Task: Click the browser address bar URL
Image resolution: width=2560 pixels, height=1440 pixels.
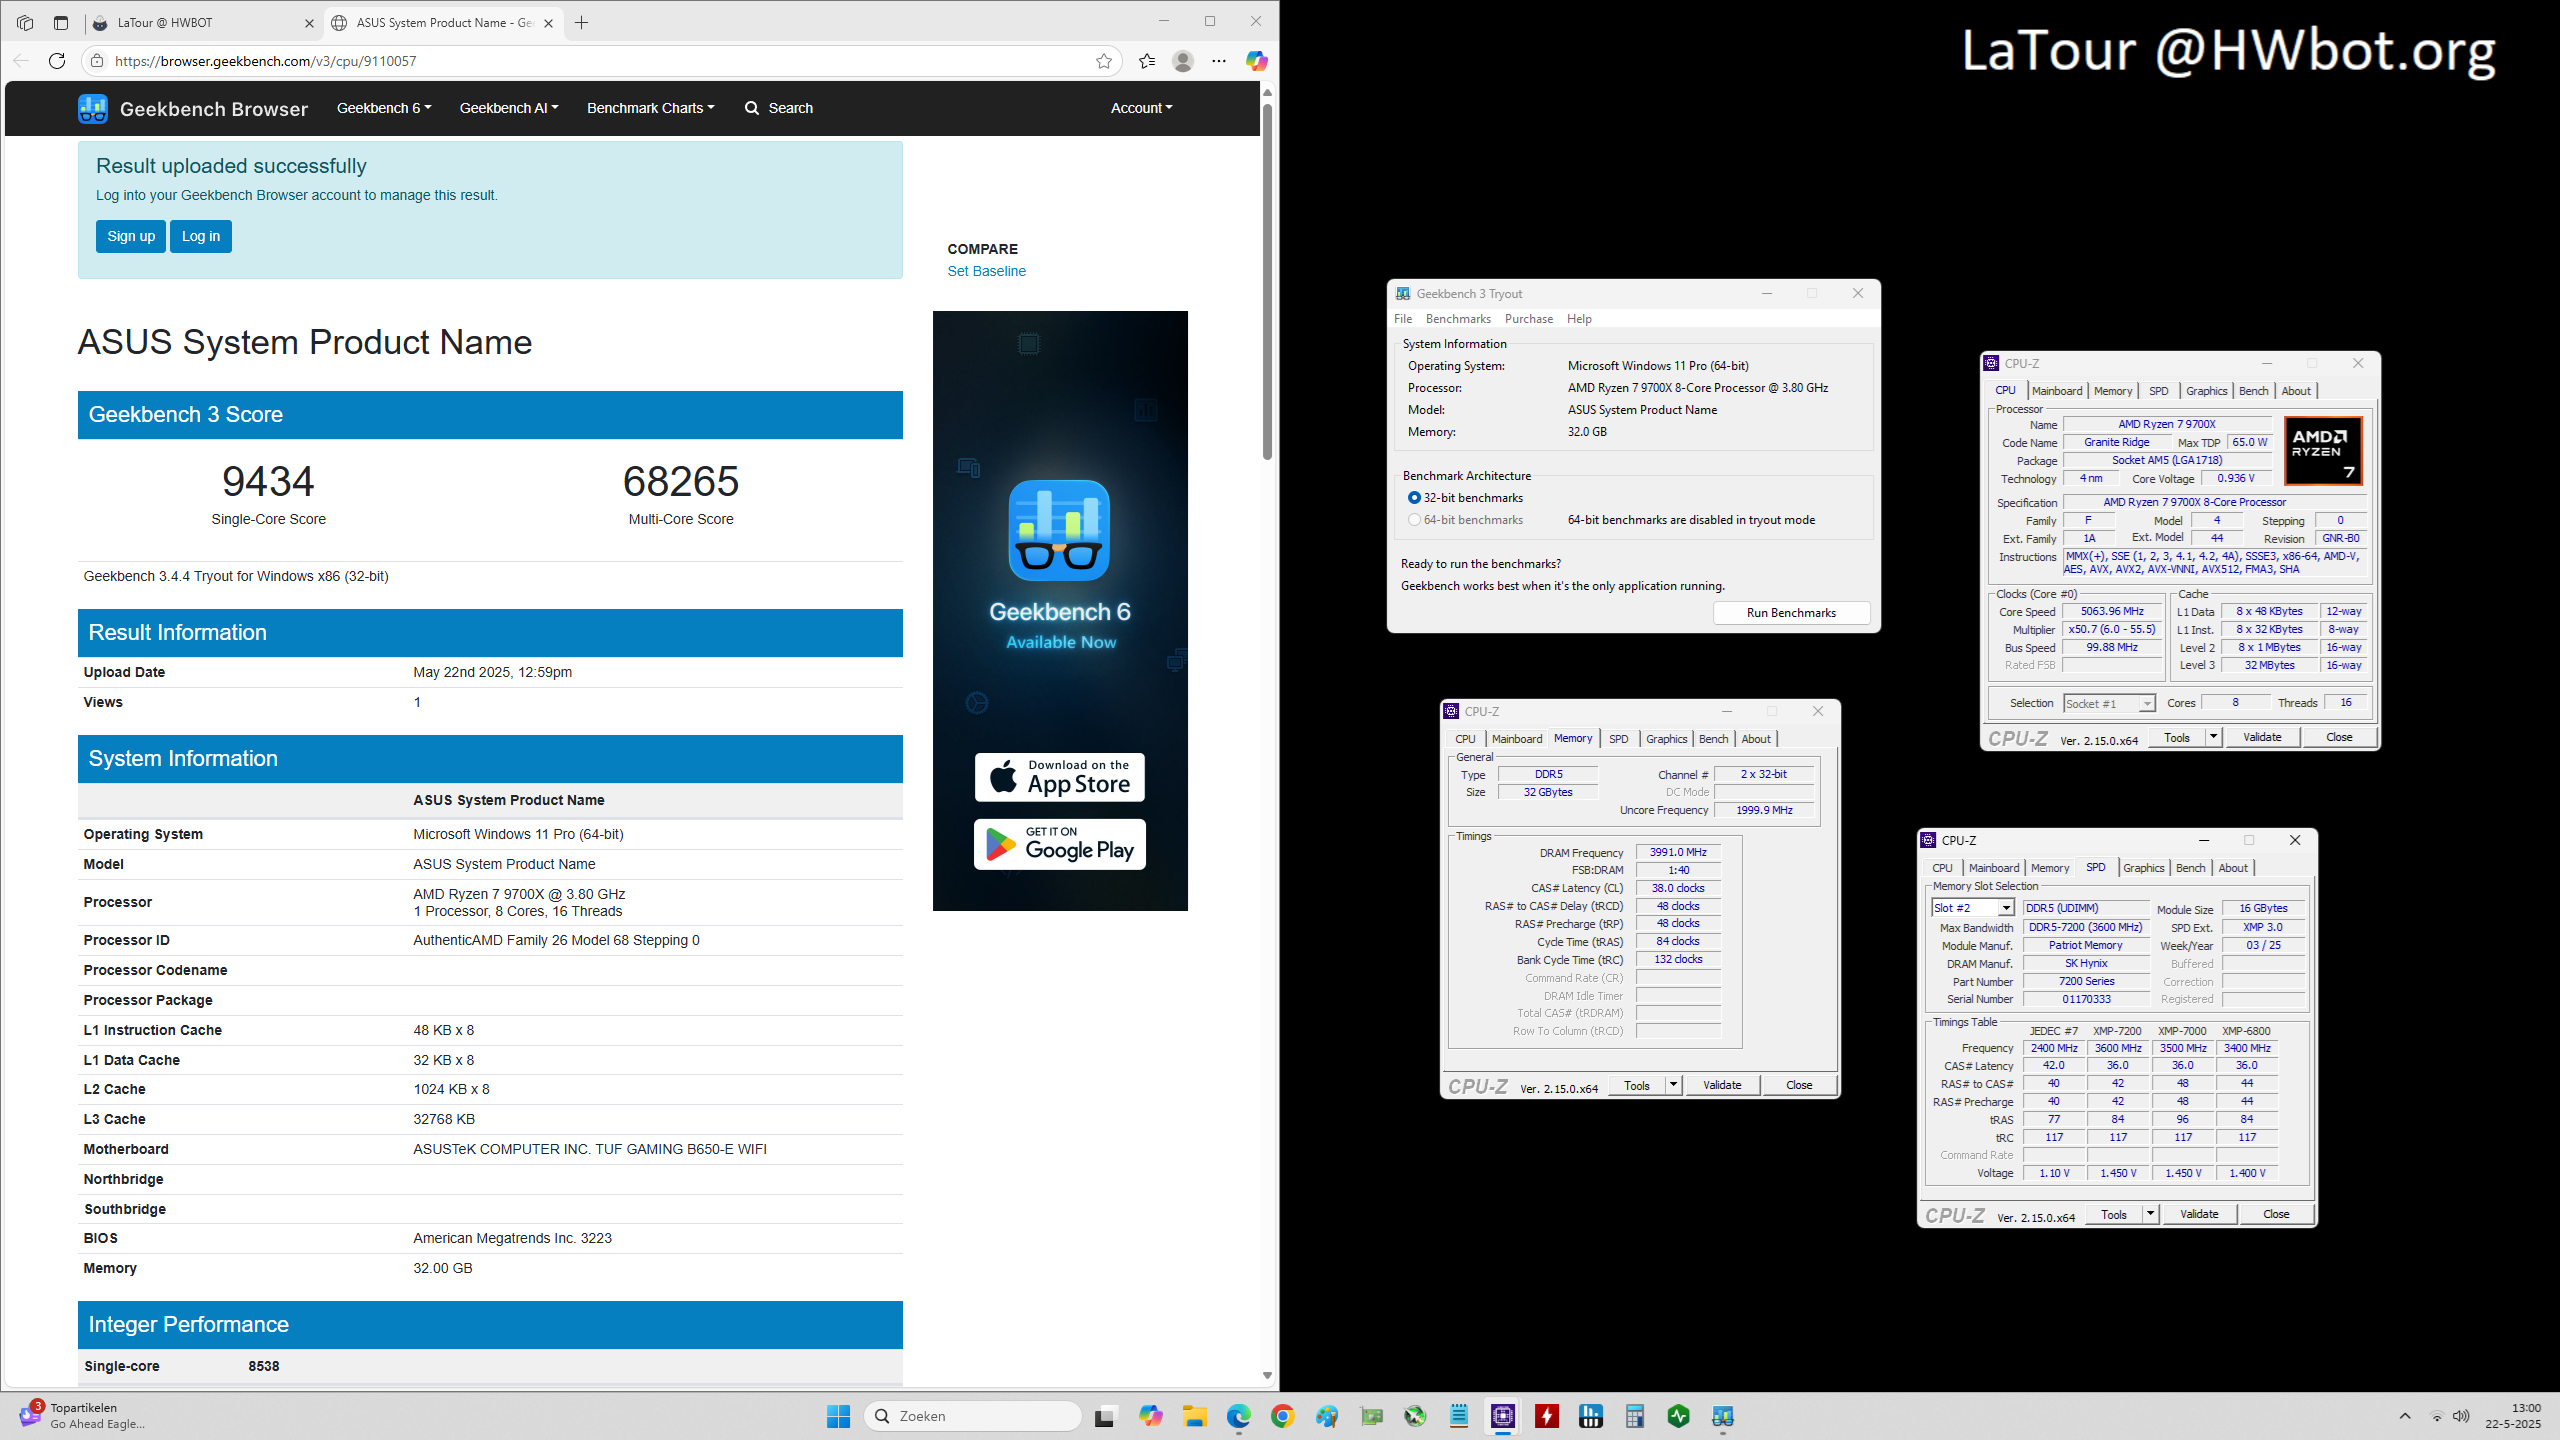Action: pyautogui.click(x=265, y=61)
